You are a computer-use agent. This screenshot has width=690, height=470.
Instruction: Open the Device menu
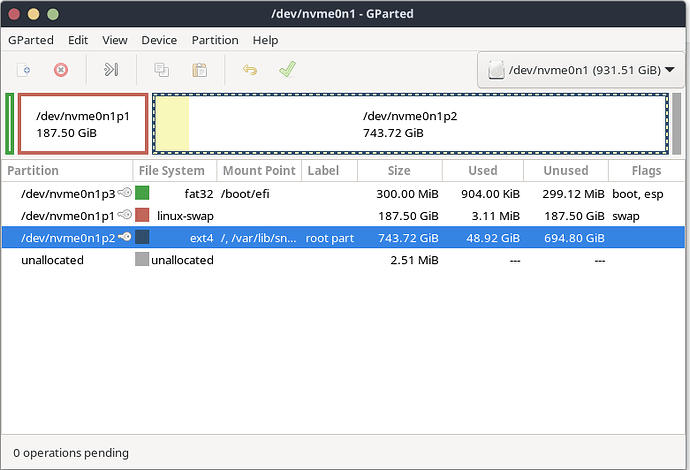pos(159,40)
